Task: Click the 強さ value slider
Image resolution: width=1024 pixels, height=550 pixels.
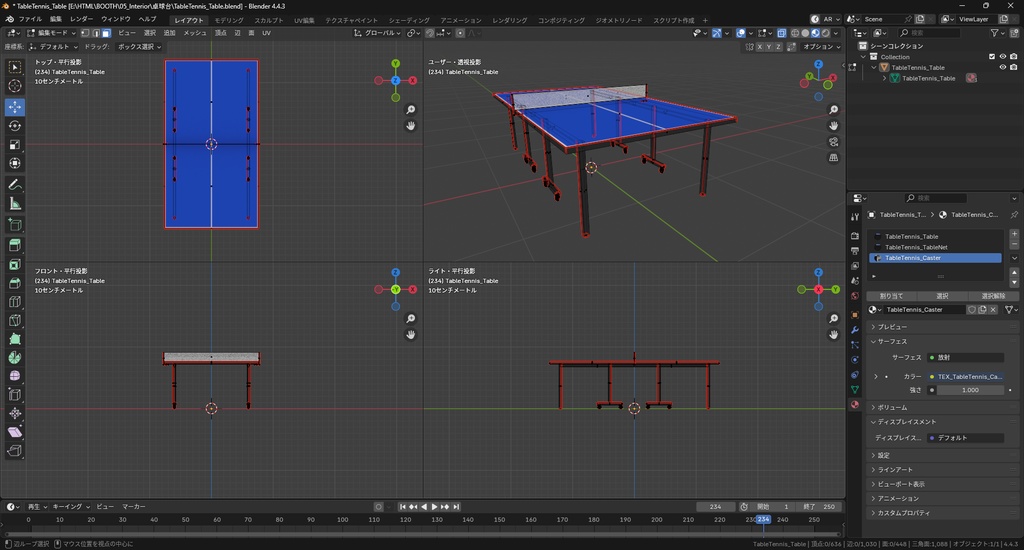Action: point(968,390)
